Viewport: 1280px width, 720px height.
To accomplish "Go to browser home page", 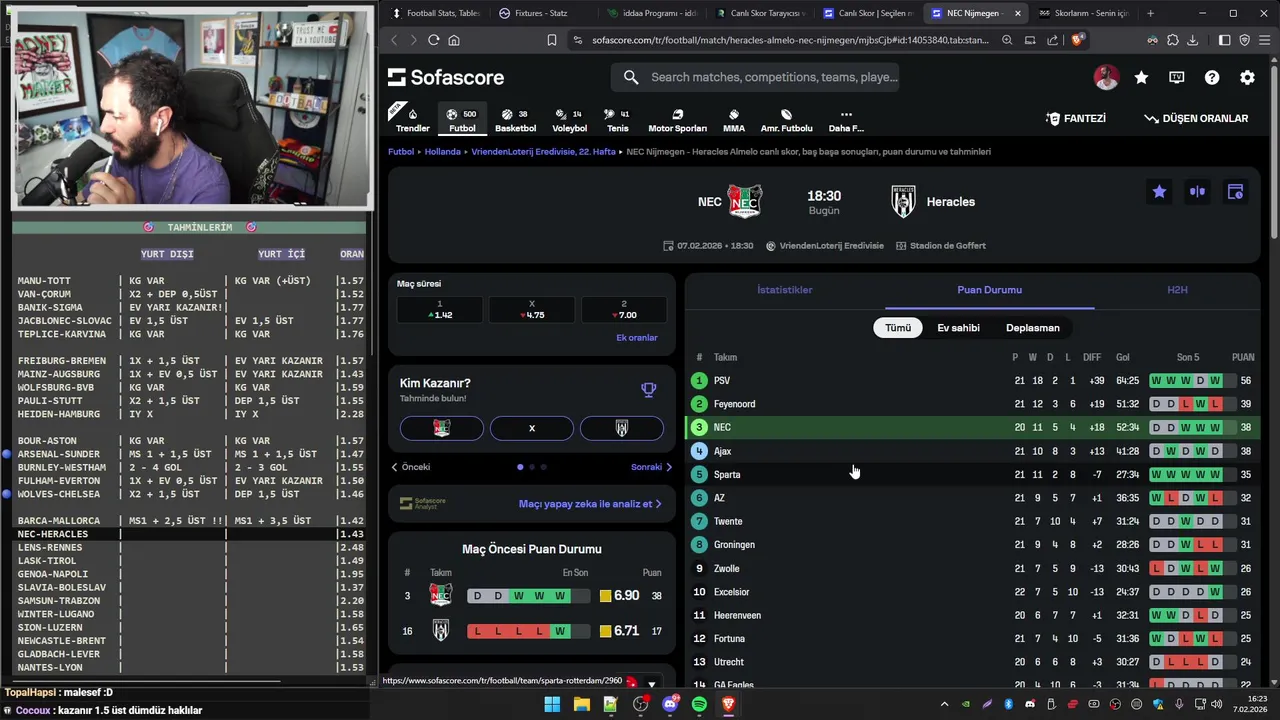I will [x=454, y=40].
